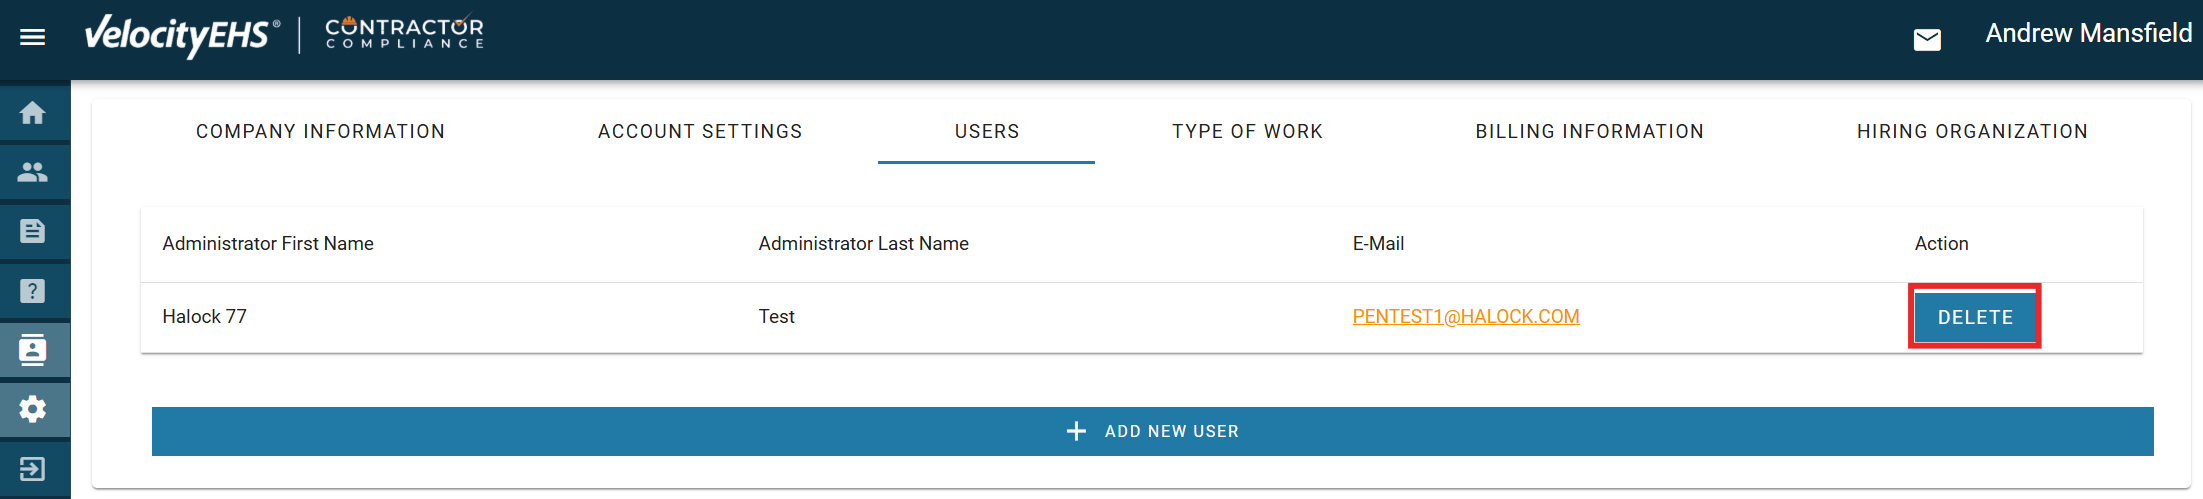Click Add New User button
The height and width of the screenshot is (499, 2203).
[1152, 431]
